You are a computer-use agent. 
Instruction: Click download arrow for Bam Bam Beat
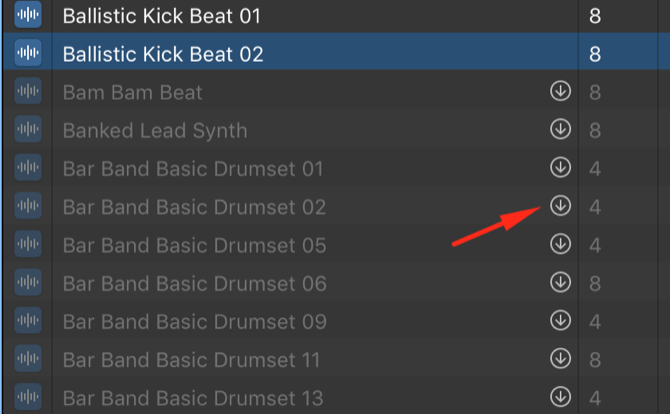point(560,92)
